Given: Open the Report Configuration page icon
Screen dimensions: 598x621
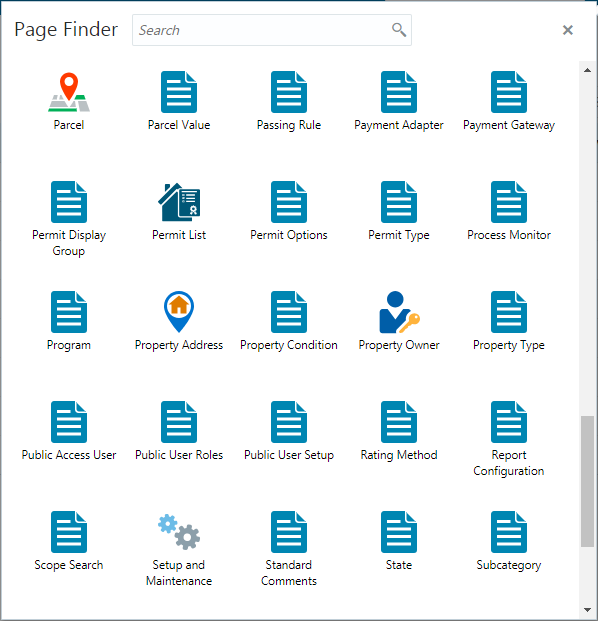Looking at the screenshot, I should [509, 422].
